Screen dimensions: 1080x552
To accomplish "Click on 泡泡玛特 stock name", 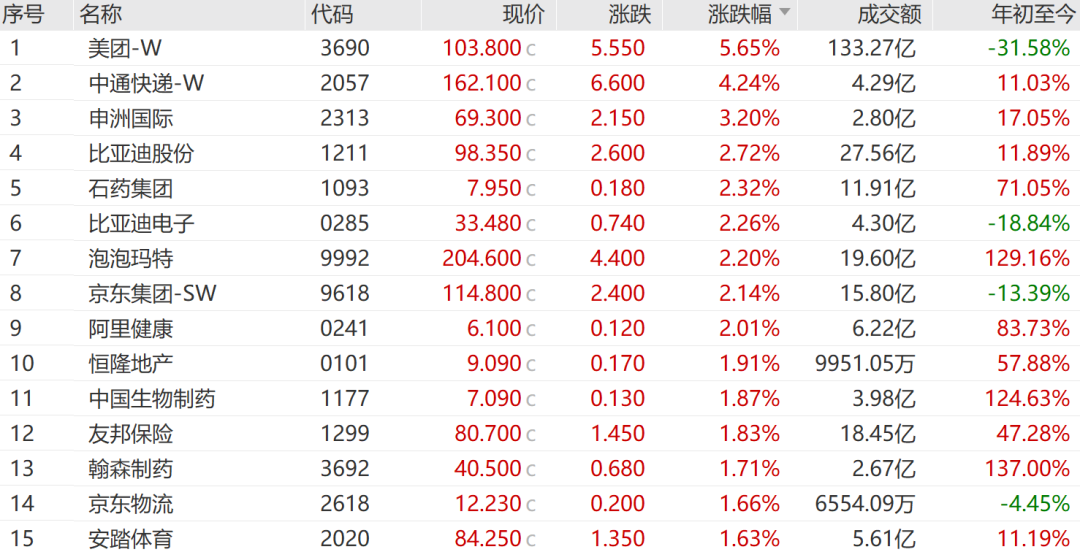I will [130, 258].
